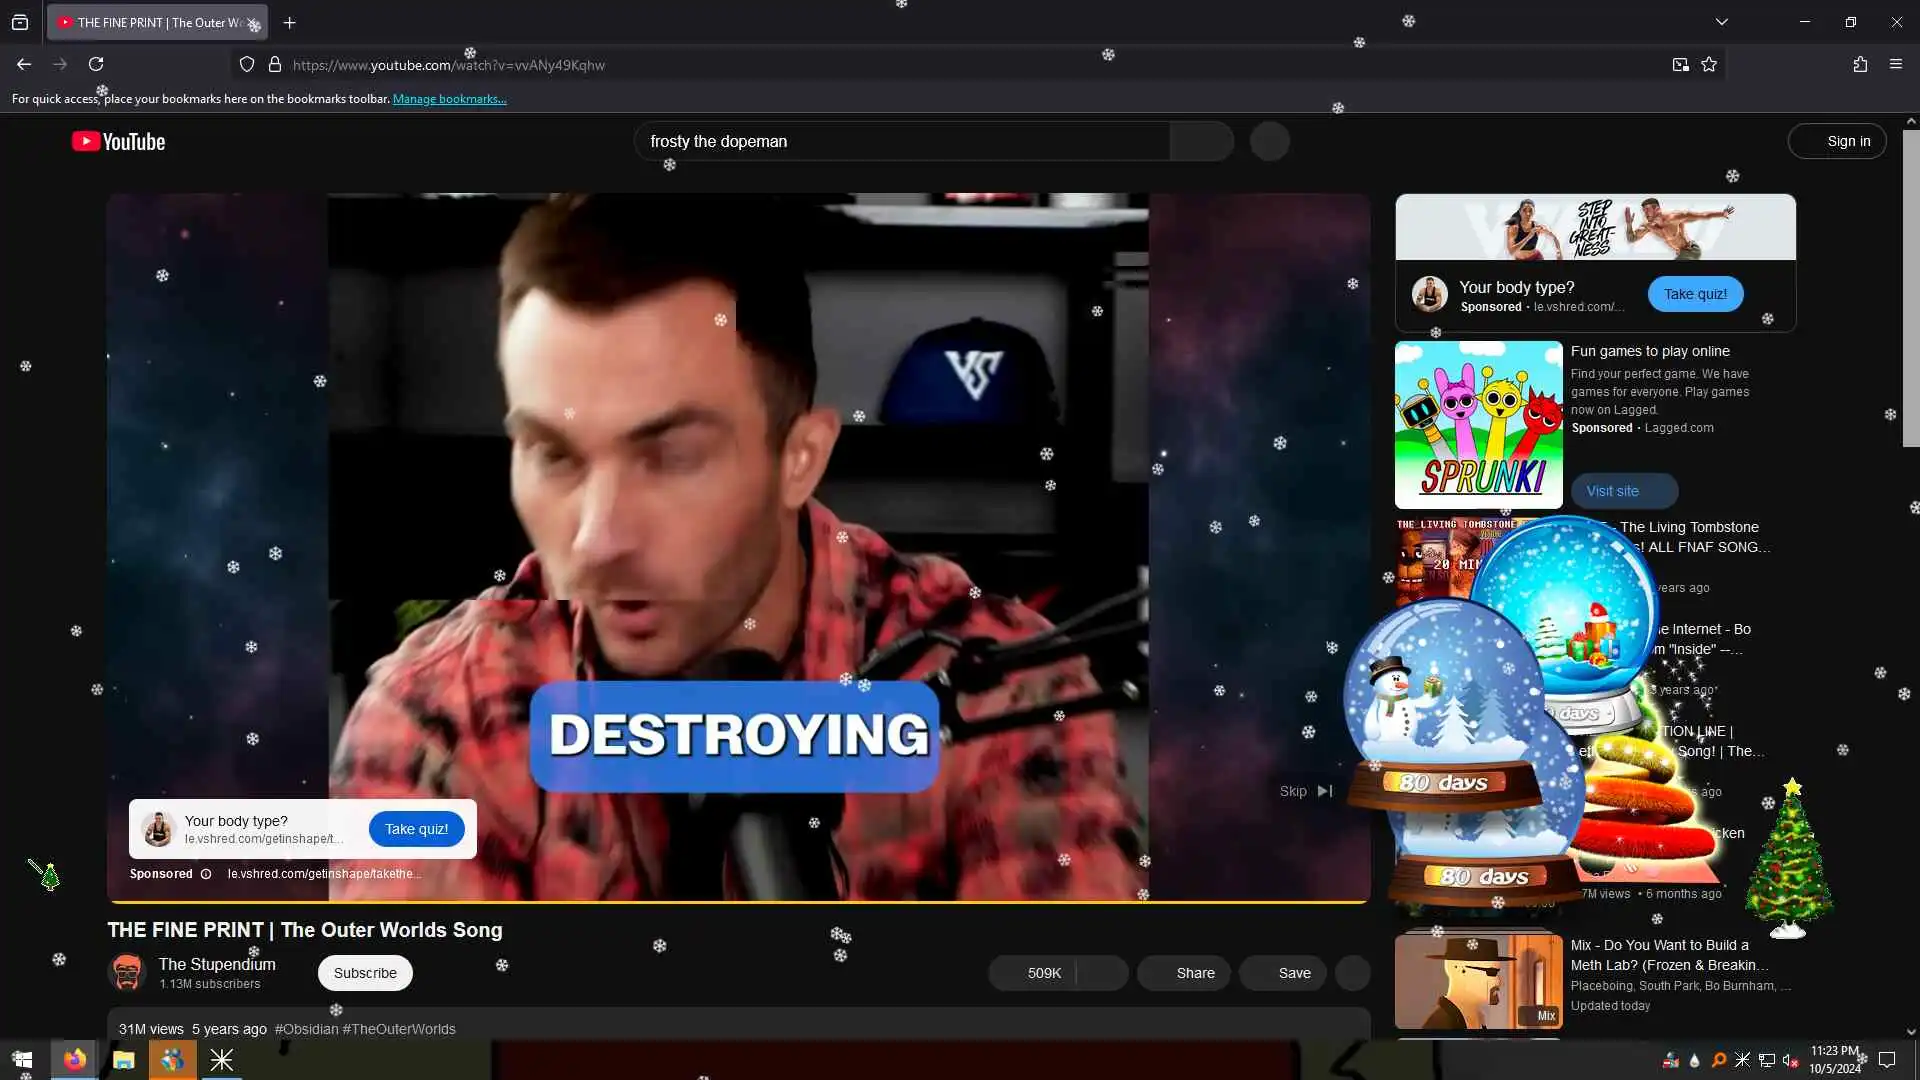Click the YouTube logo home icon
1920x1080 pixels.
click(118, 142)
